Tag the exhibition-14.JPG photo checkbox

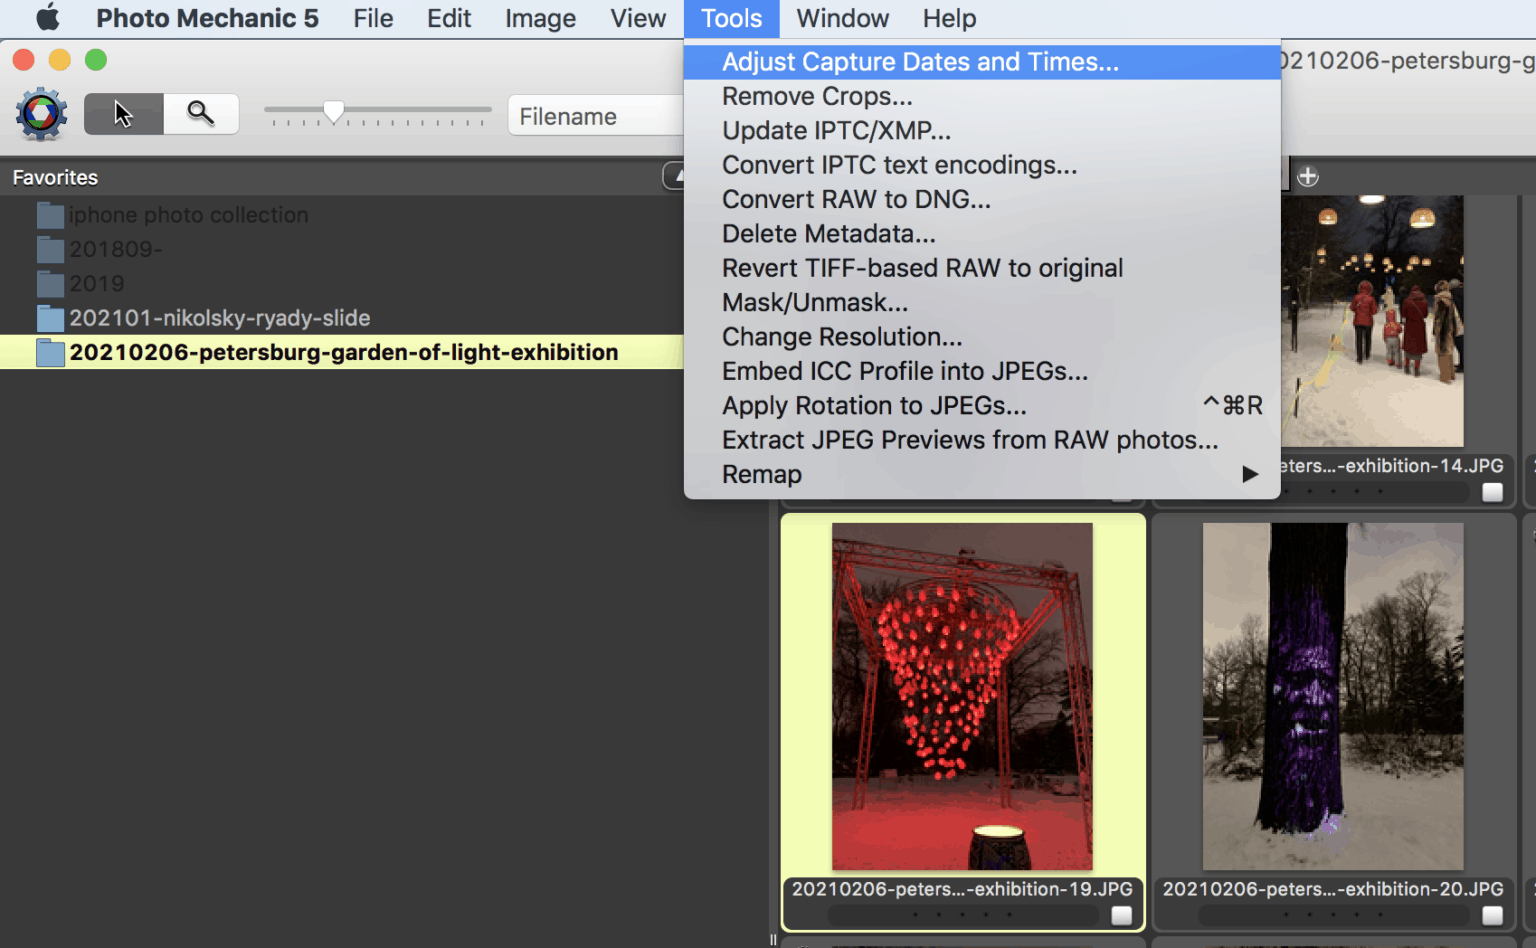pos(1491,491)
